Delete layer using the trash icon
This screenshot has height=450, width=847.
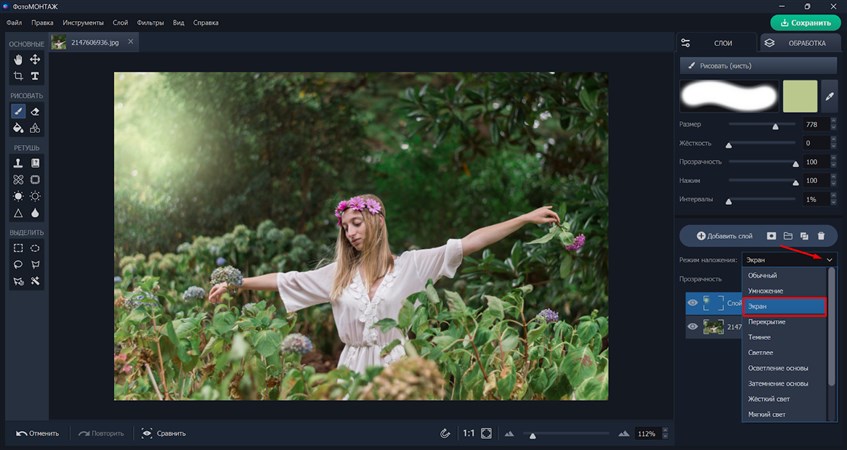(821, 236)
